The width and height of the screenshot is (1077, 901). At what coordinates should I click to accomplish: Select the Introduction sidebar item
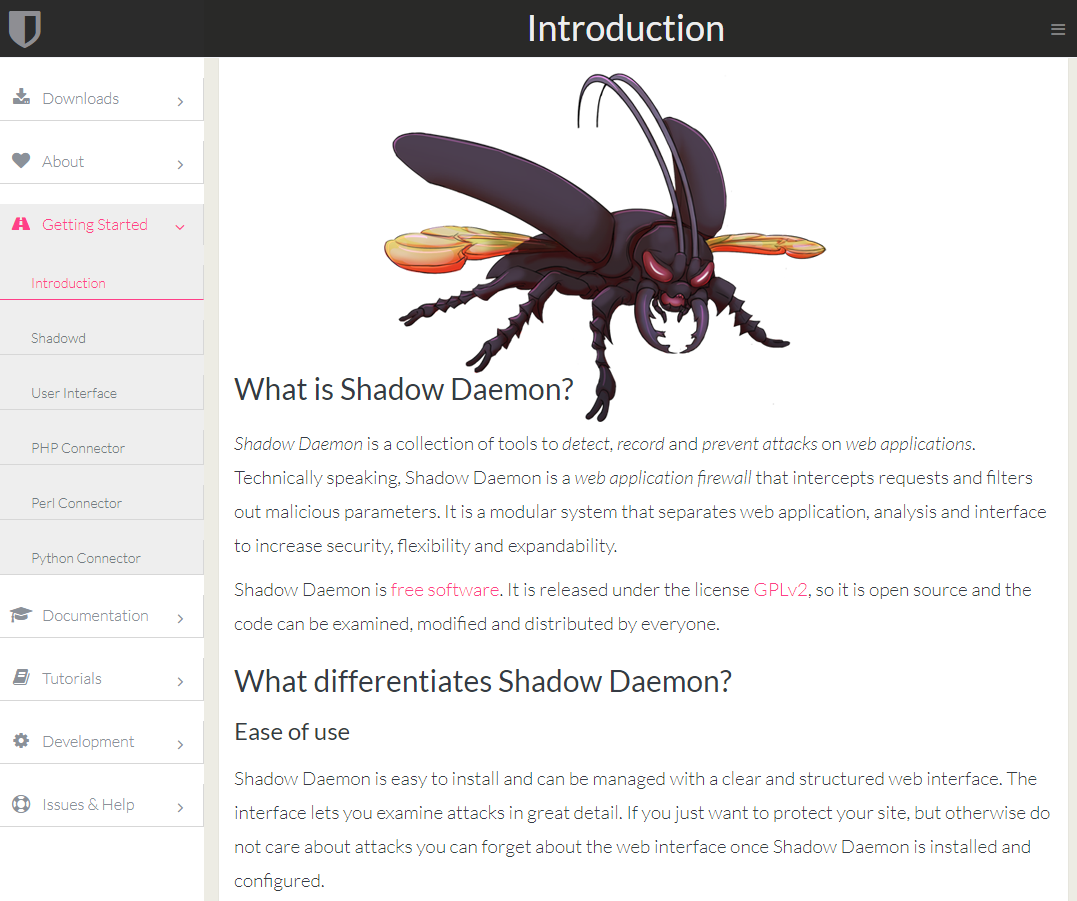click(68, 283)
